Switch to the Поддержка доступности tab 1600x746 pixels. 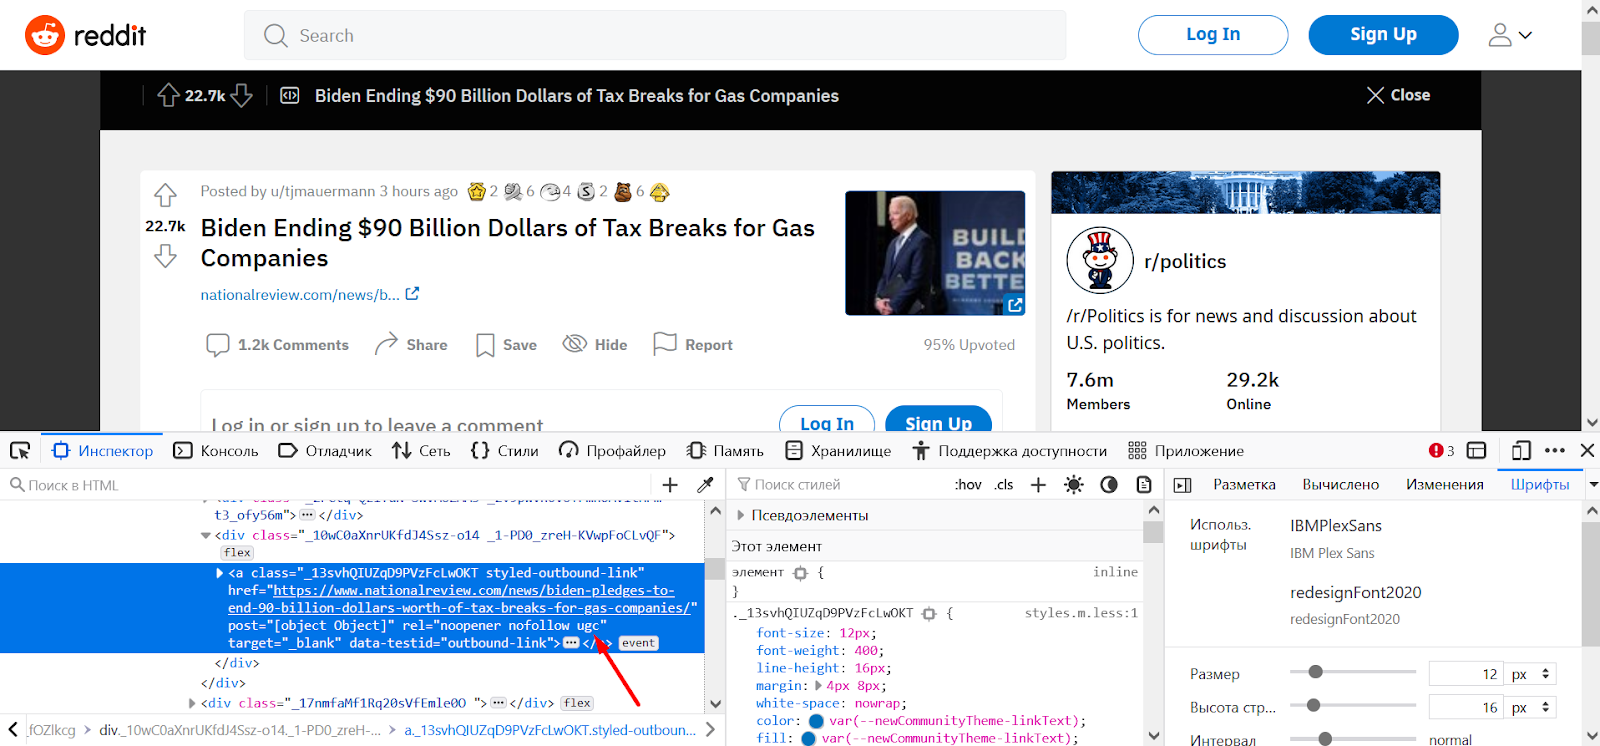click(x=1010, y=451)
